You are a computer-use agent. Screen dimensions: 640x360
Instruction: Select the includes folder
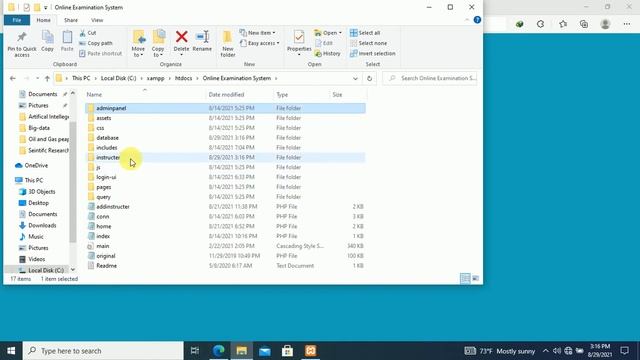(x=225, y=147)
